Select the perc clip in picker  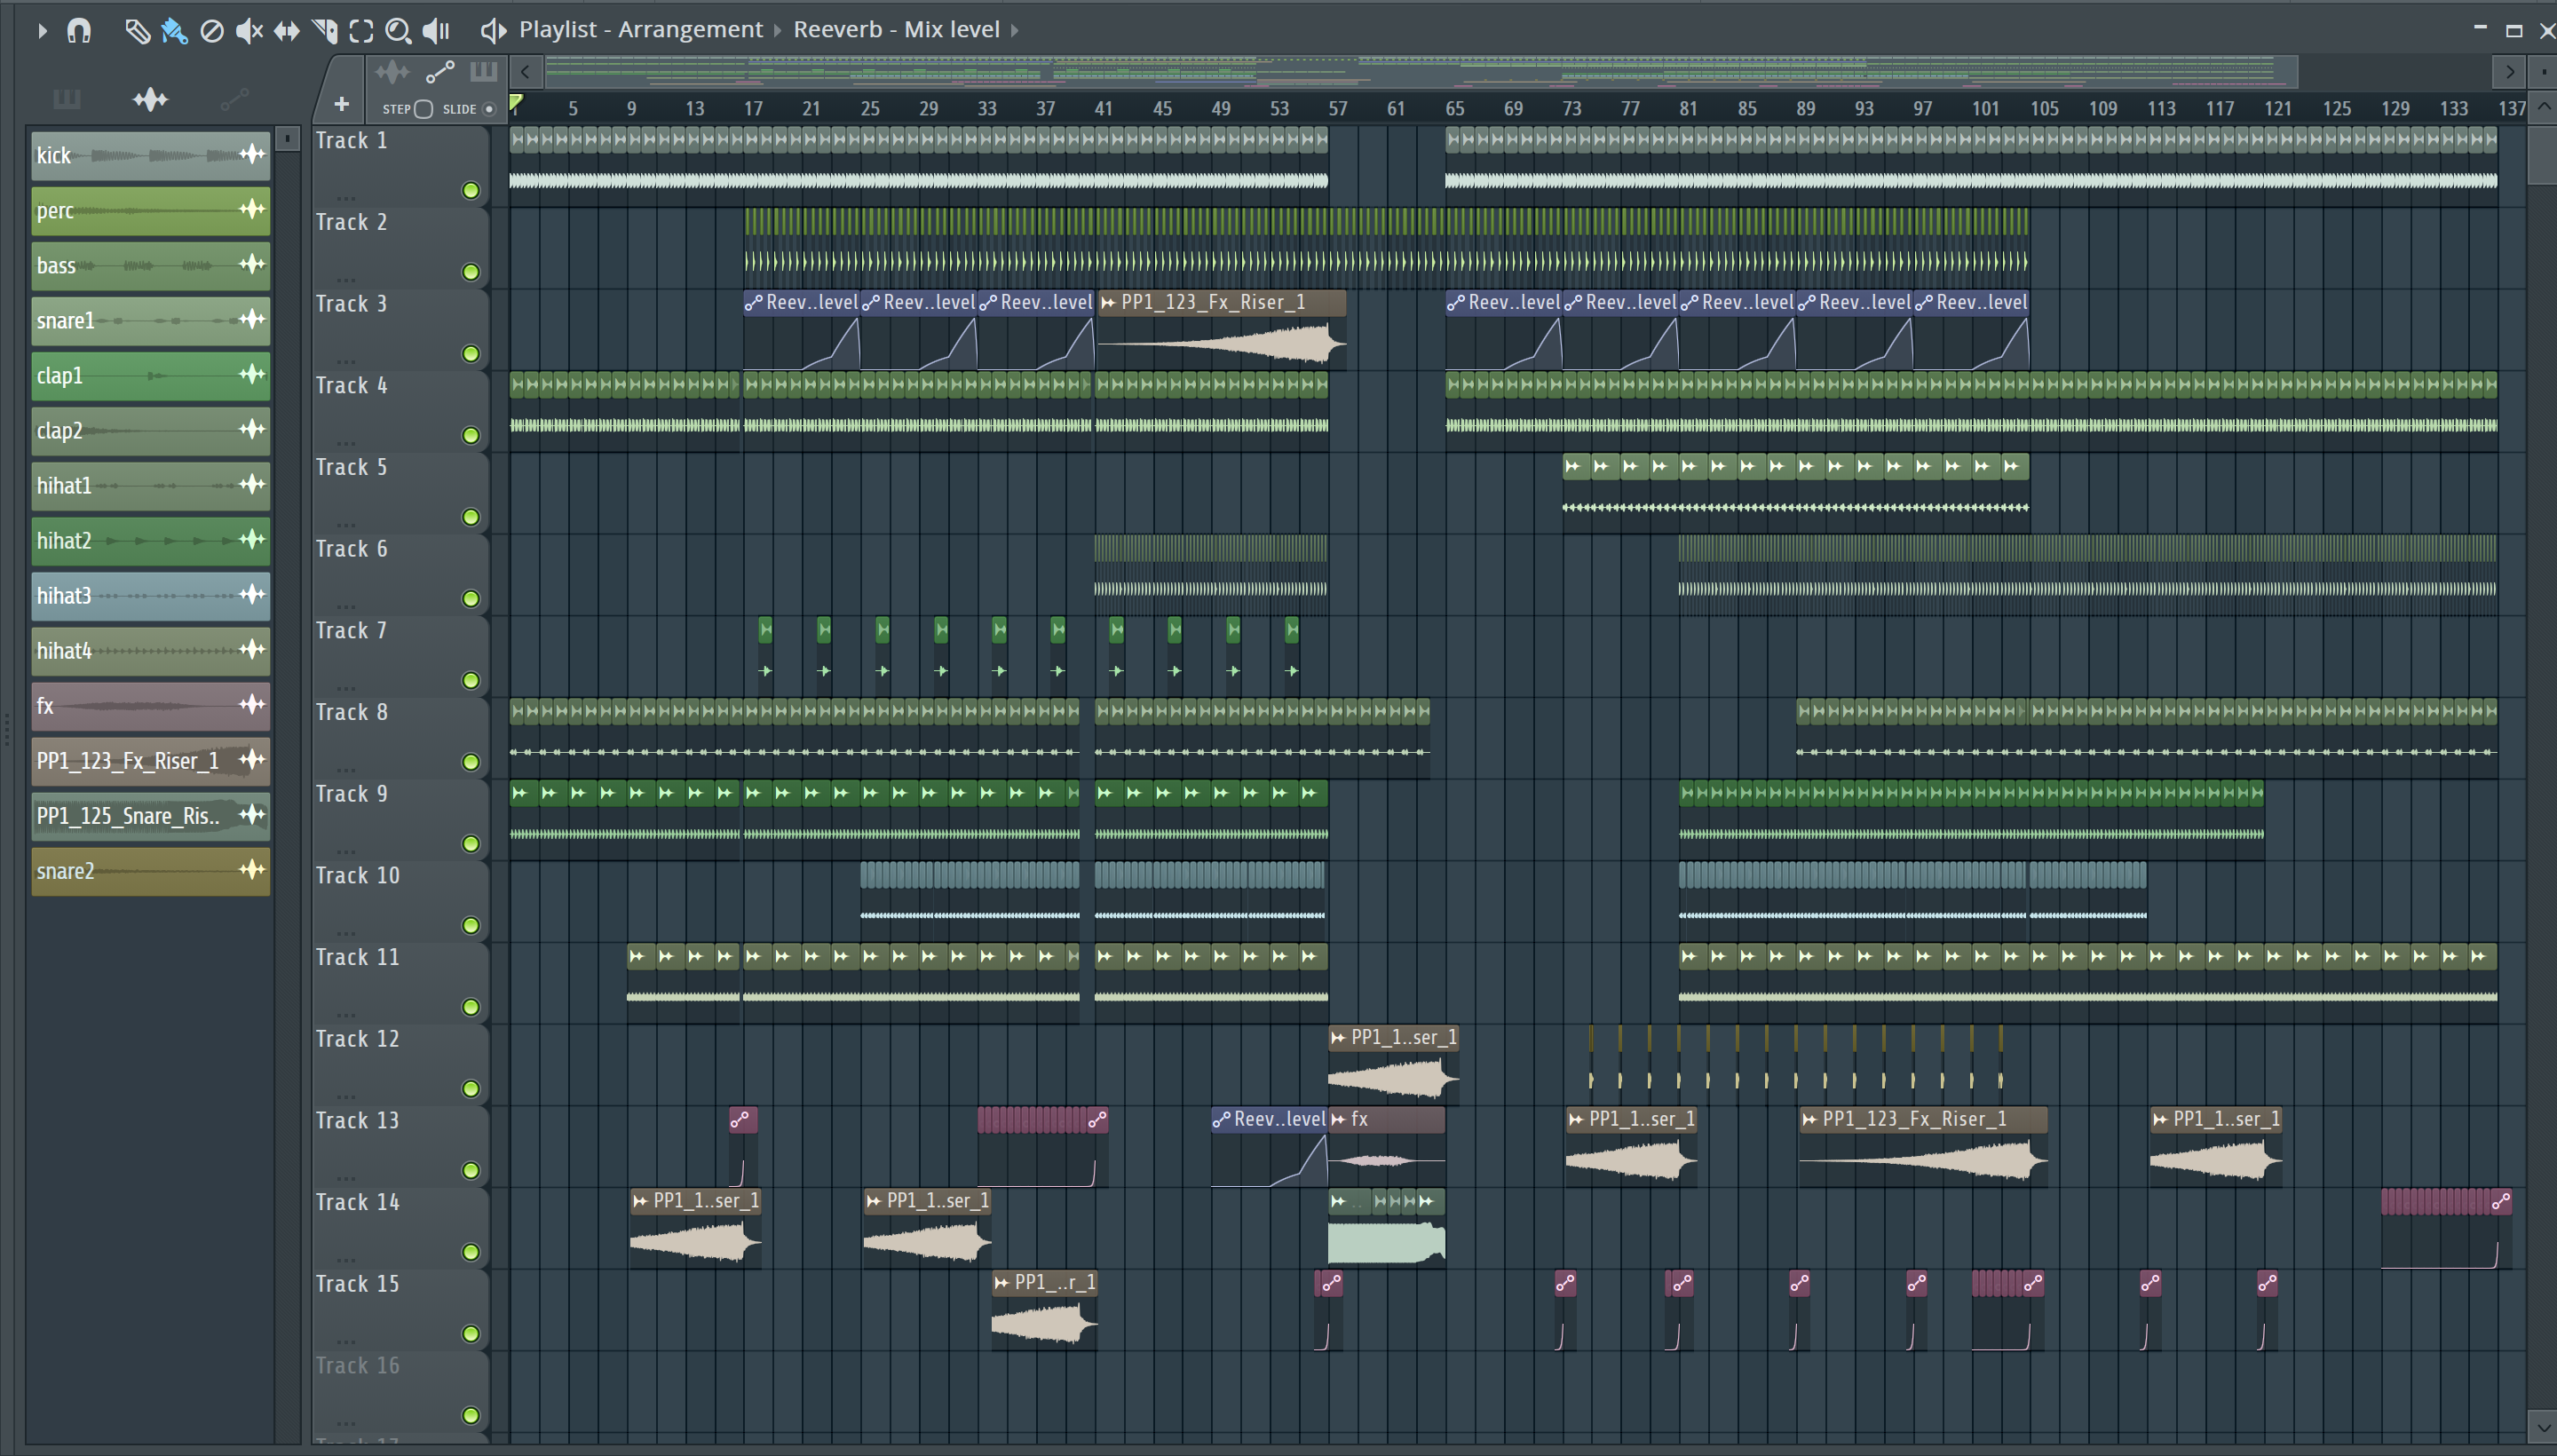[150, 210]
